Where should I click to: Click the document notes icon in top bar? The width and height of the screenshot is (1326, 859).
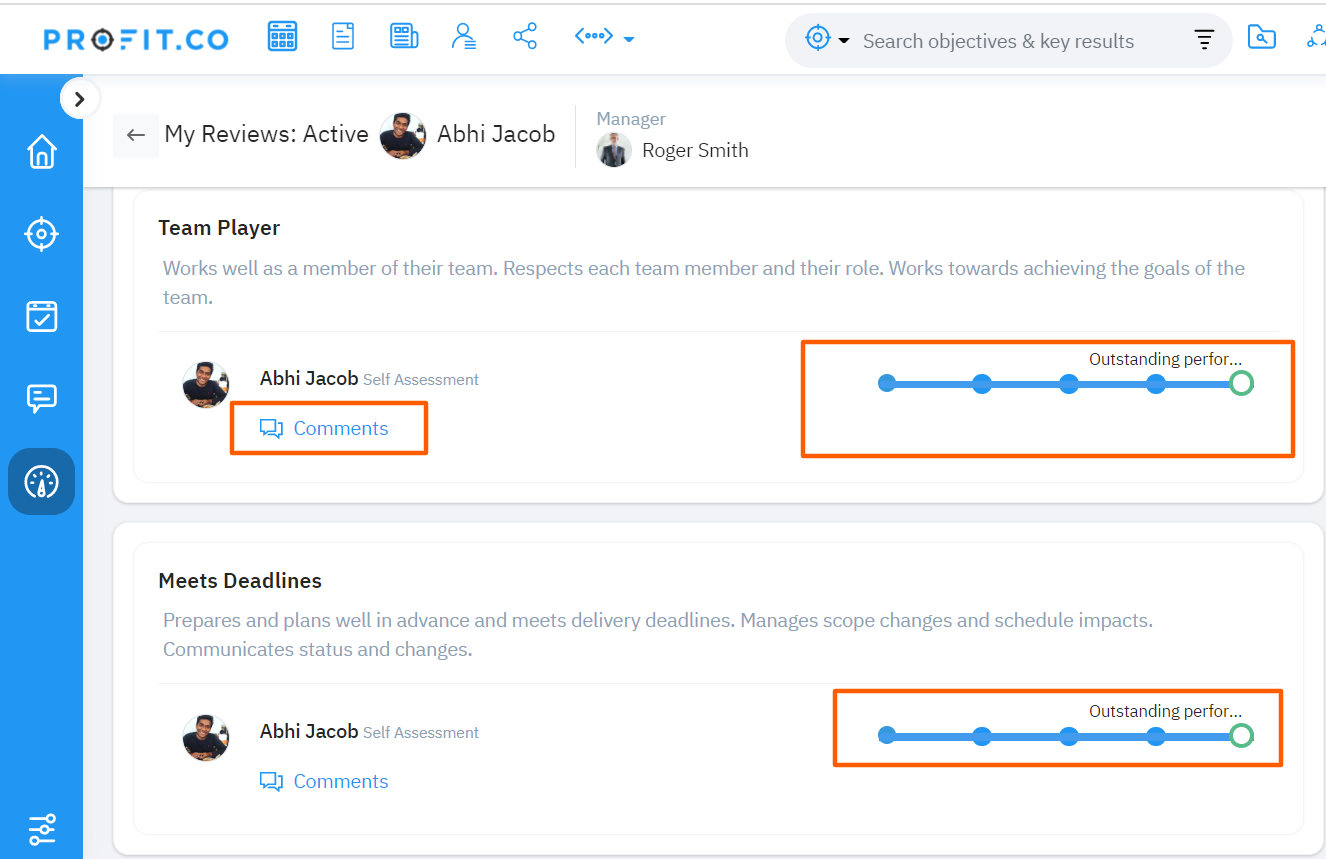[x=343, y=37]
